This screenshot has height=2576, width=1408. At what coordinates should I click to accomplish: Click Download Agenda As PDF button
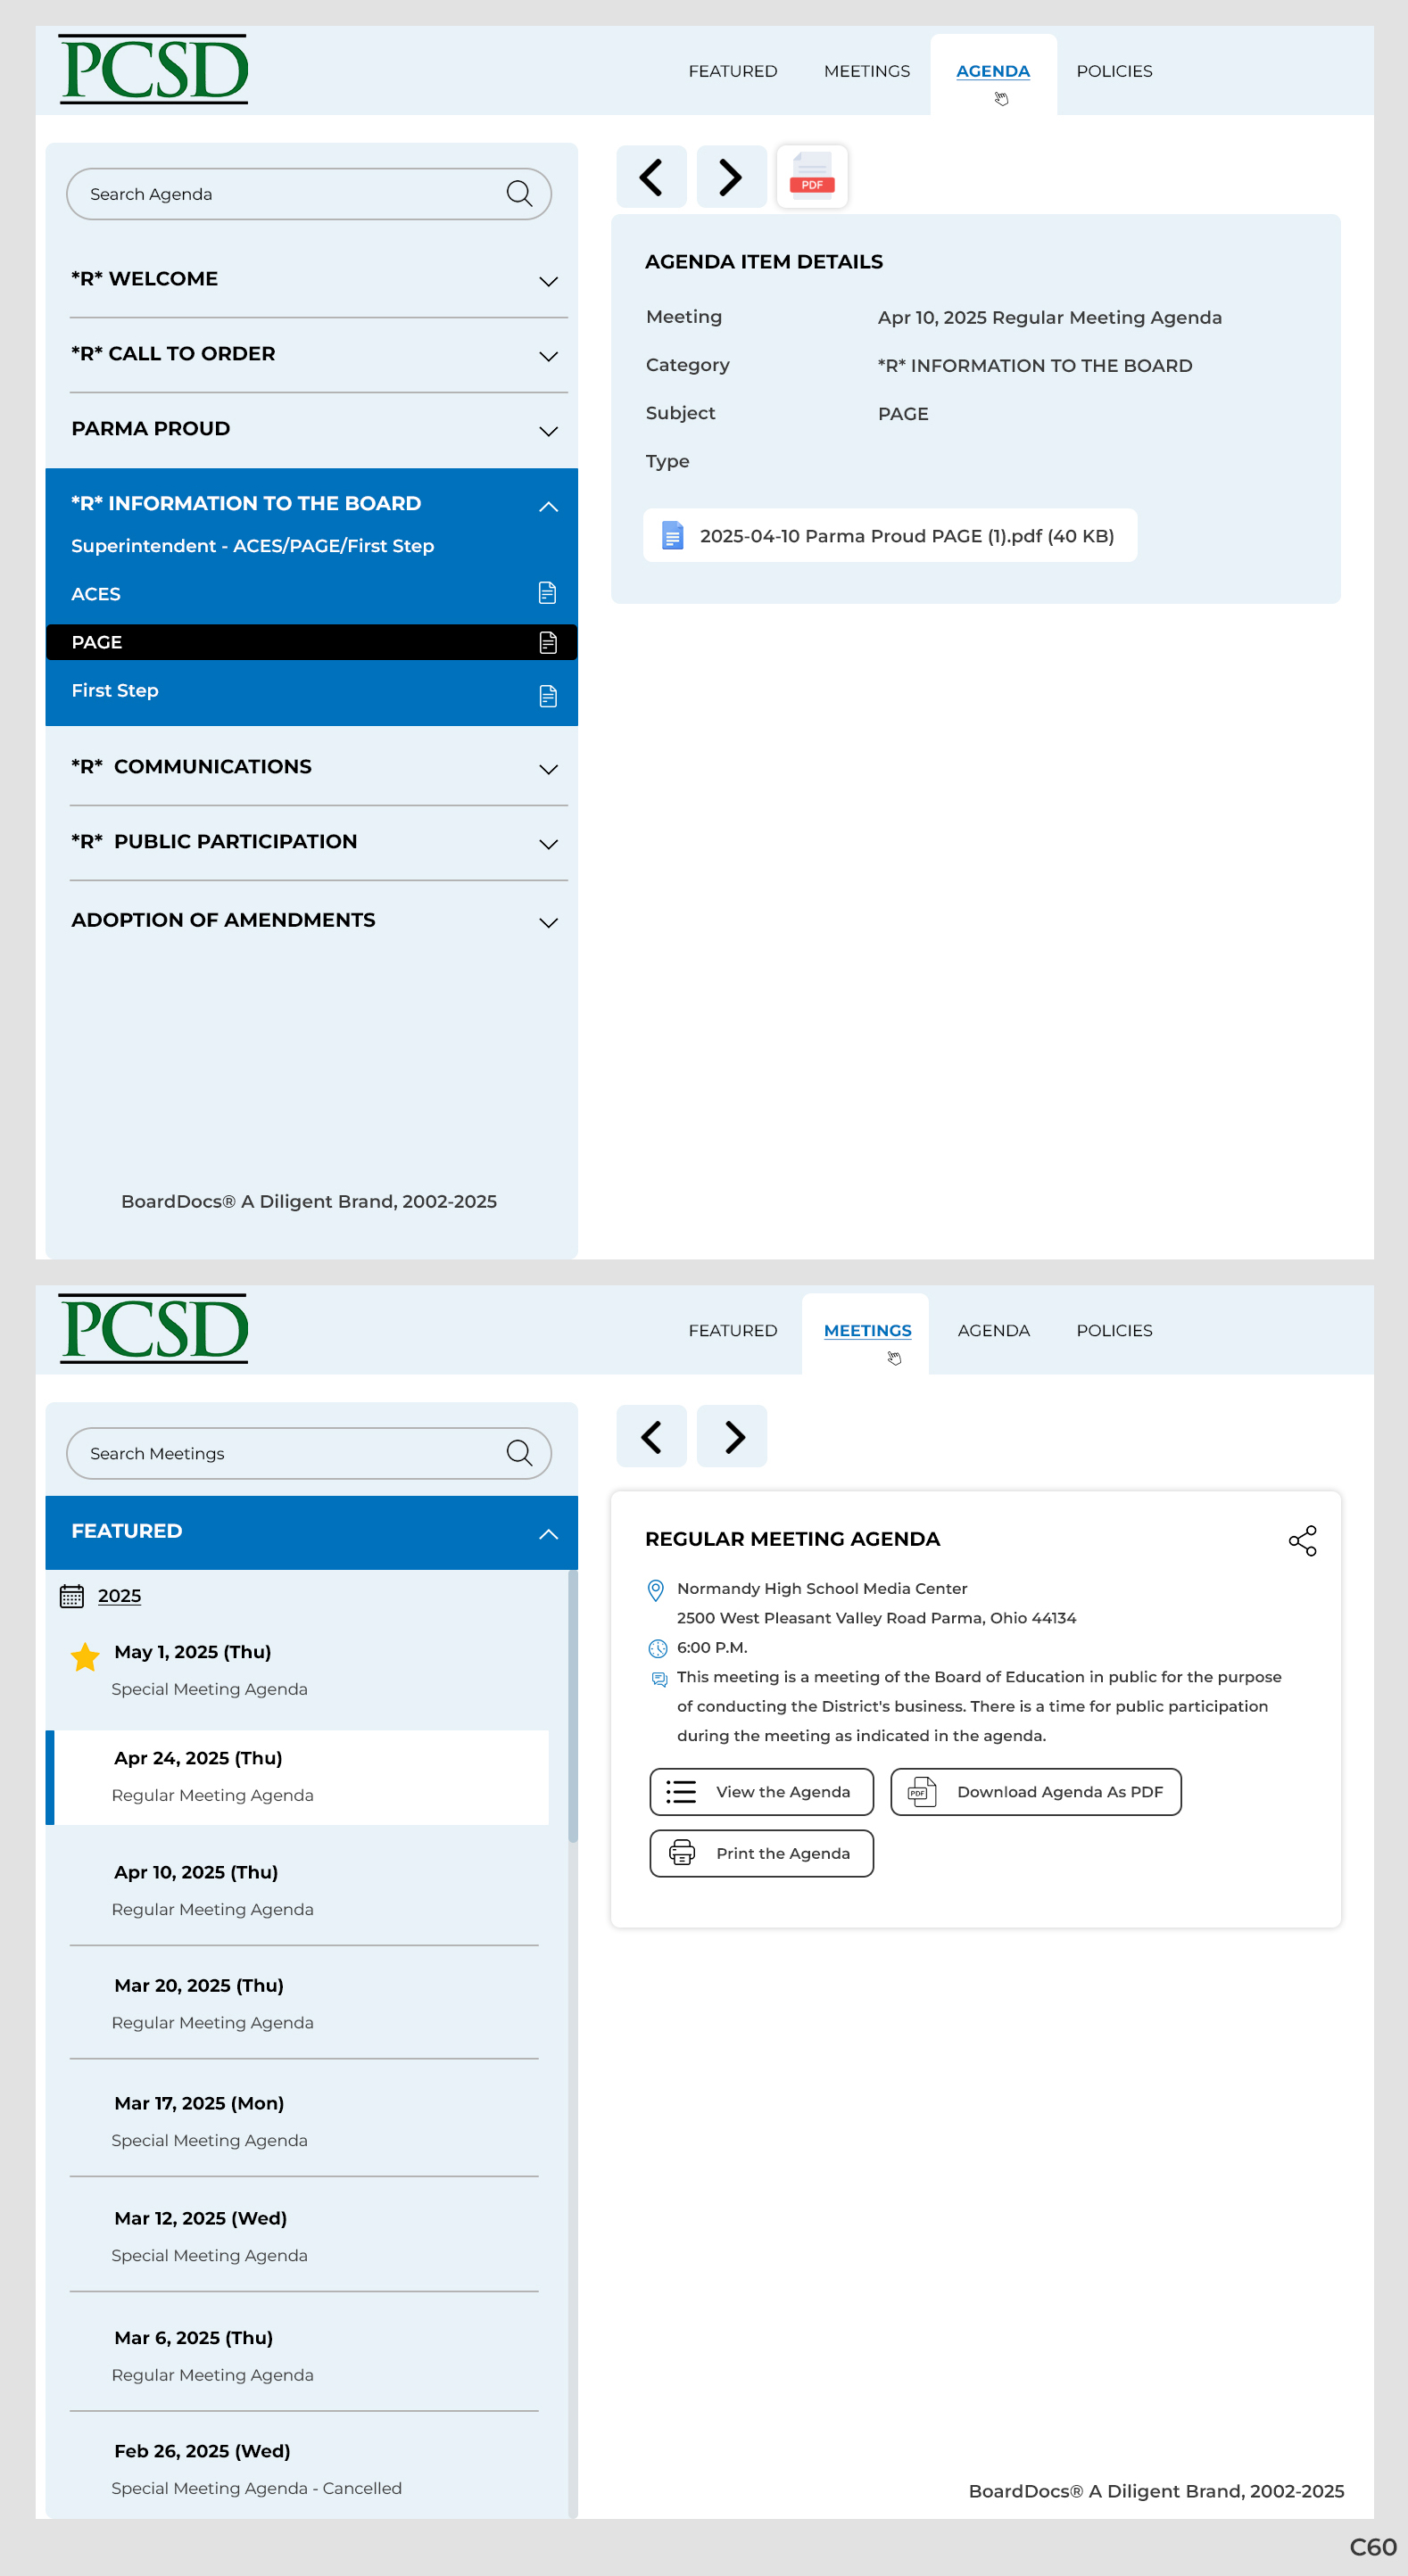click(1036, 1791)
